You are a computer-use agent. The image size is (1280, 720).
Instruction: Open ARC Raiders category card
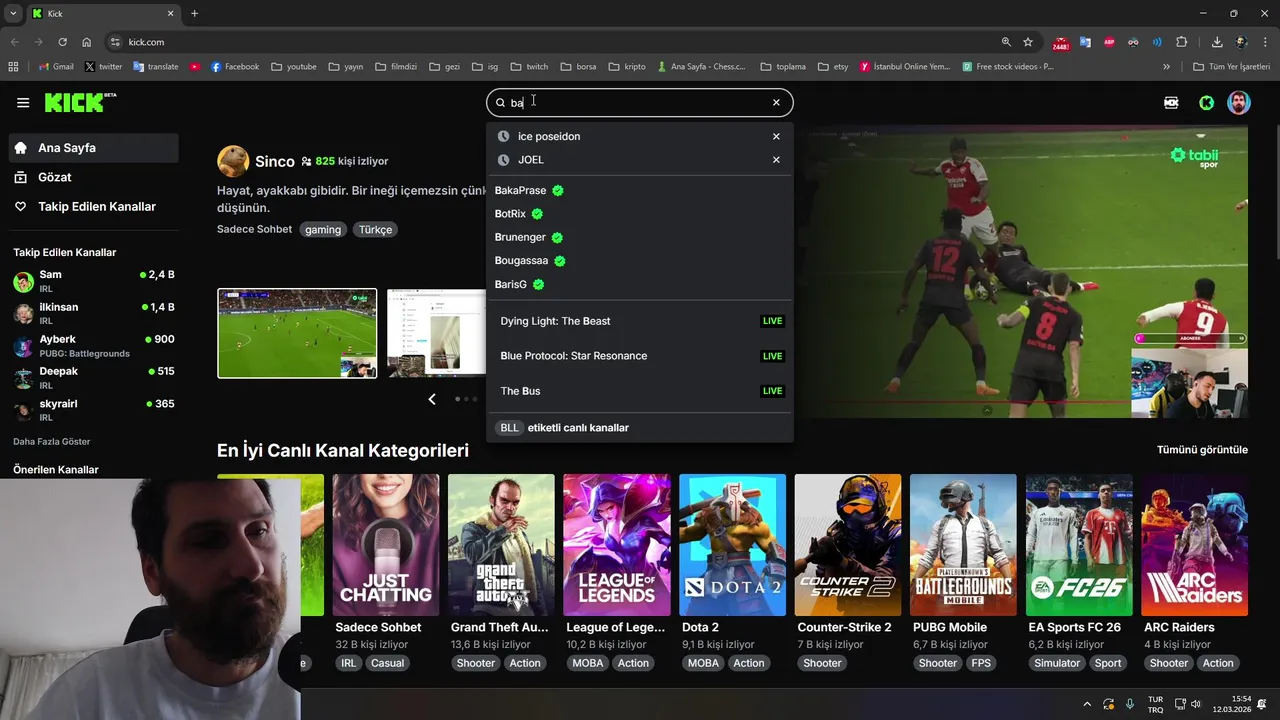[1195, 545]
